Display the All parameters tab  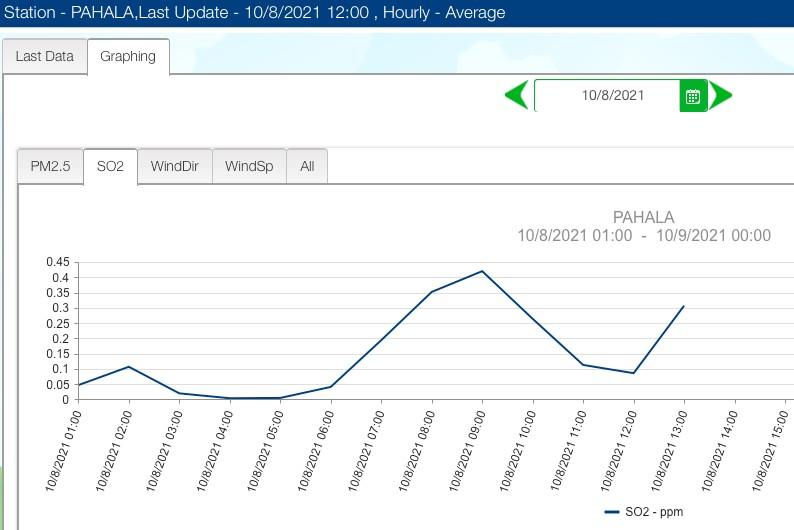coord(307,166)
